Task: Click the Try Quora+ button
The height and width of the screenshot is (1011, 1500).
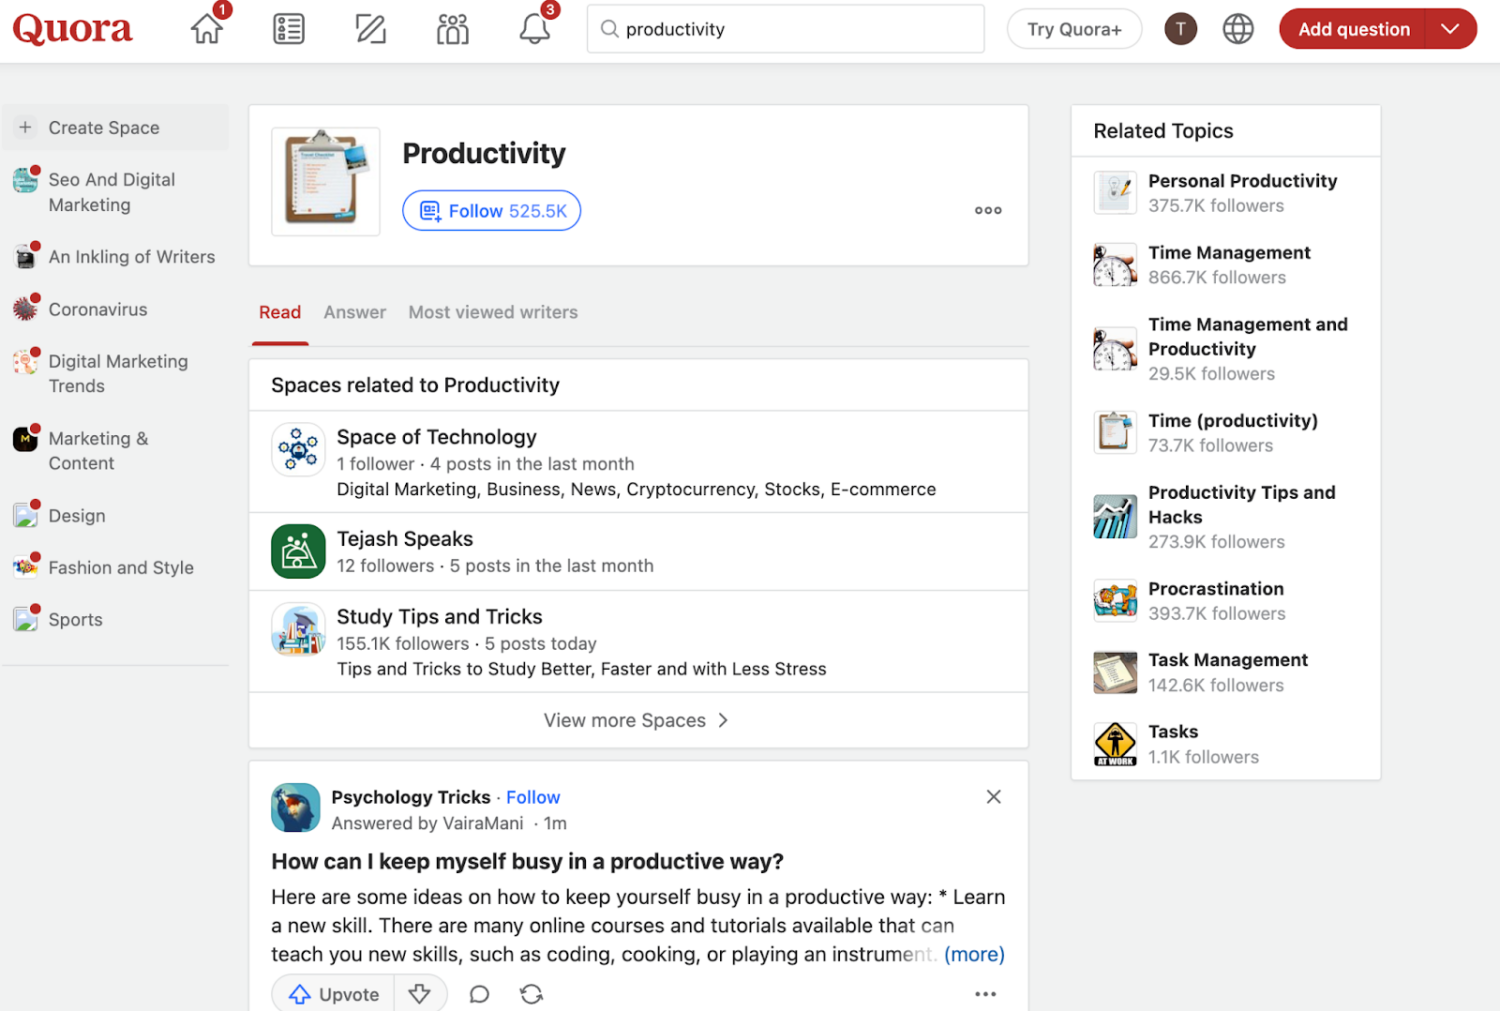Action: point(1074,29)
